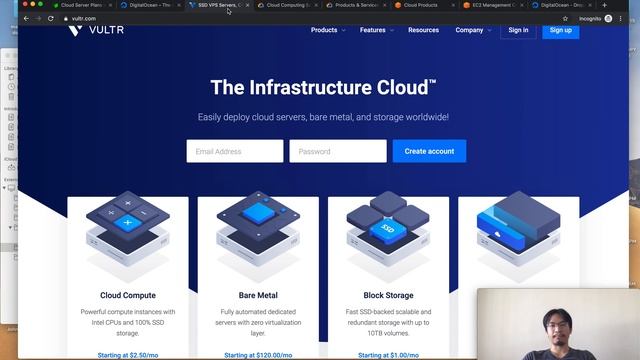The height and width of the screenshot is (360, 640).
Task: Switch to the last DigitalOcean tab
Action: (x=561, y=5)
